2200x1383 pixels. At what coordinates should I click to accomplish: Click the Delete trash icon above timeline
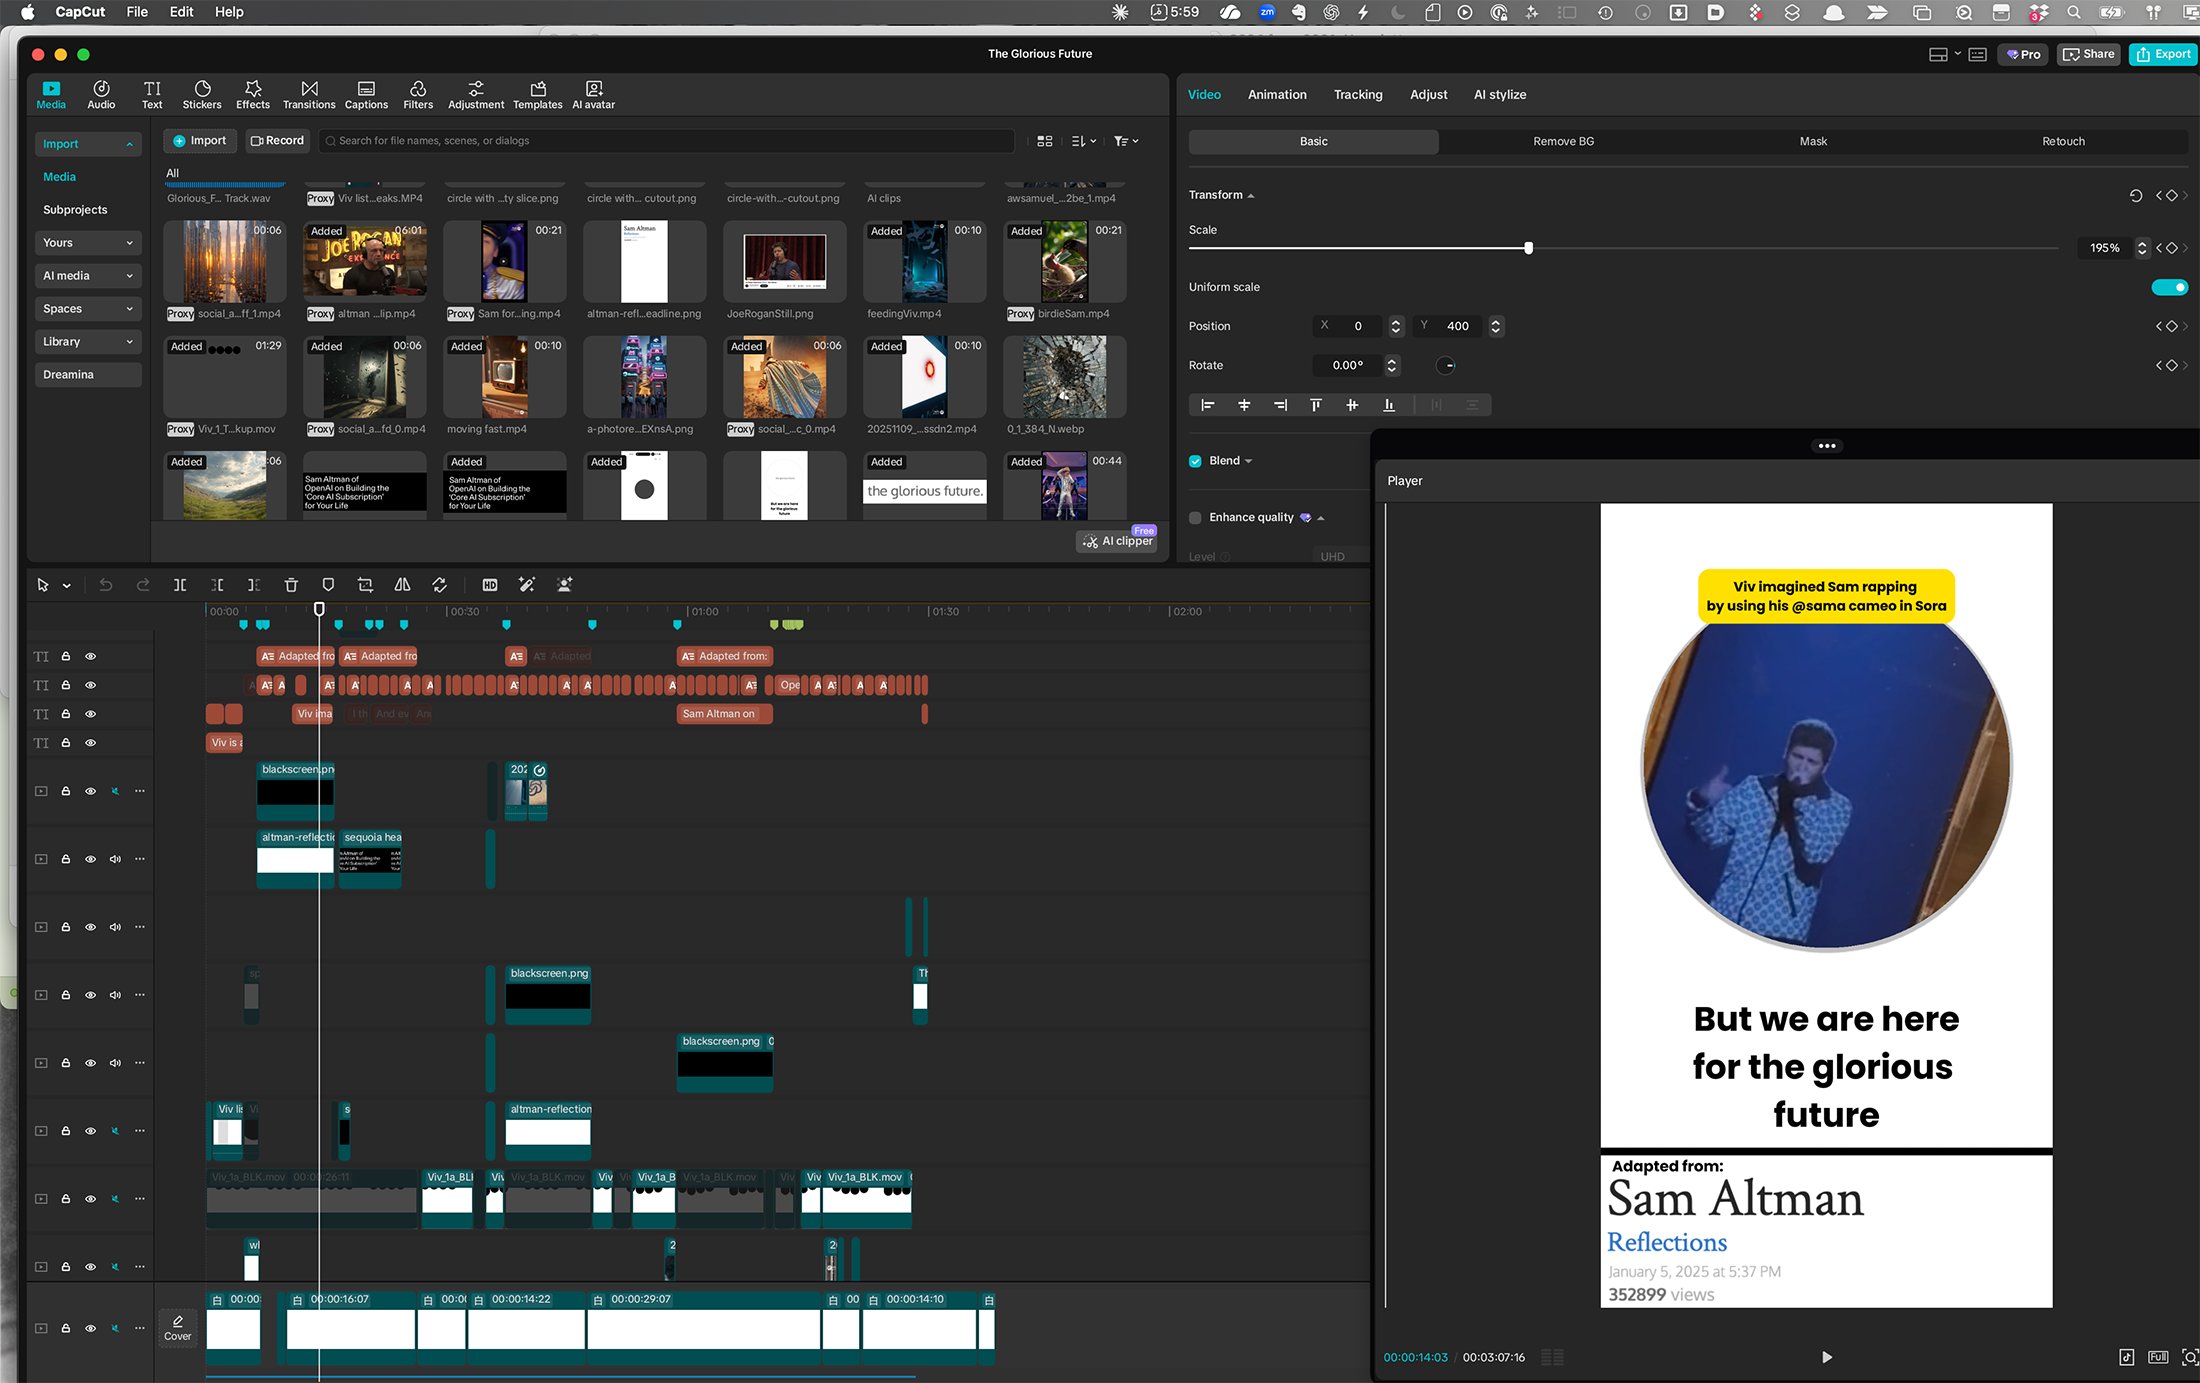pyautogui.click(x=291, y=585)
